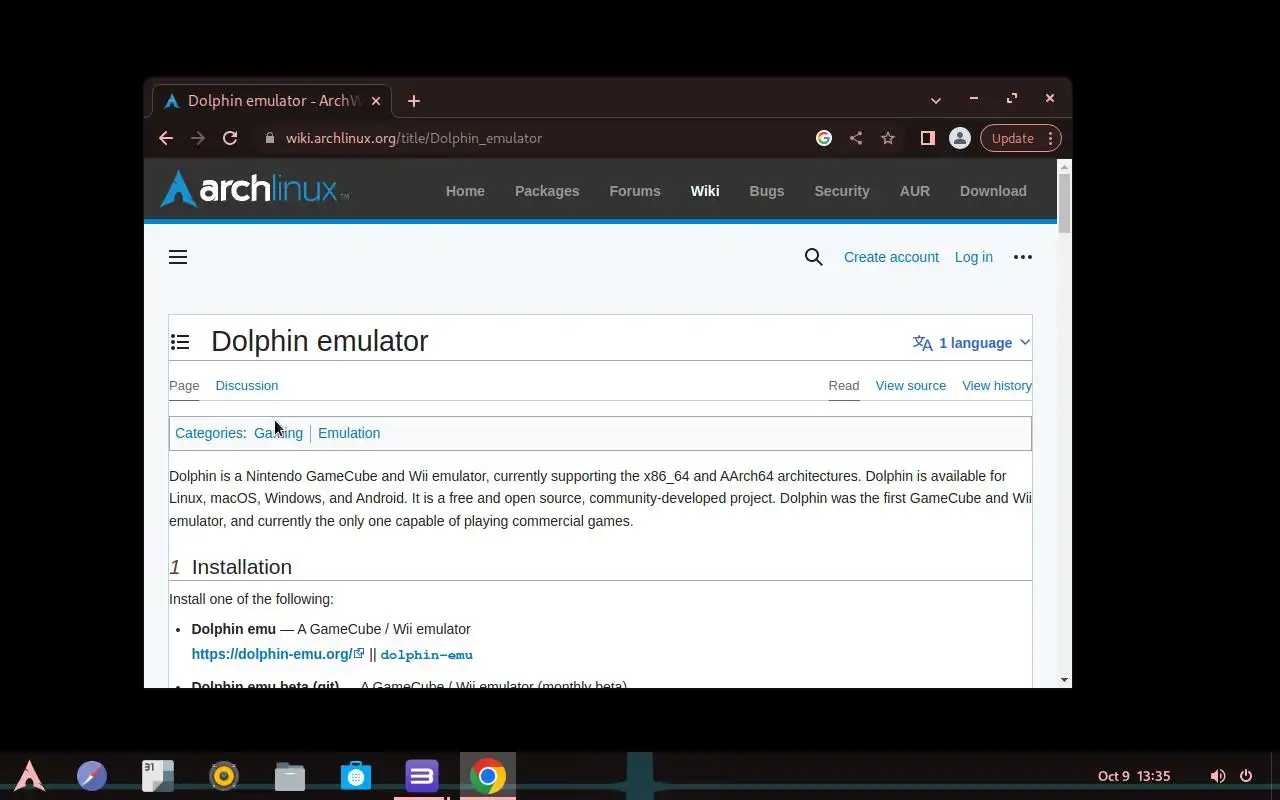Open the three-dot personal tools menu
1280x800 pixels.
coord(1023,257)
